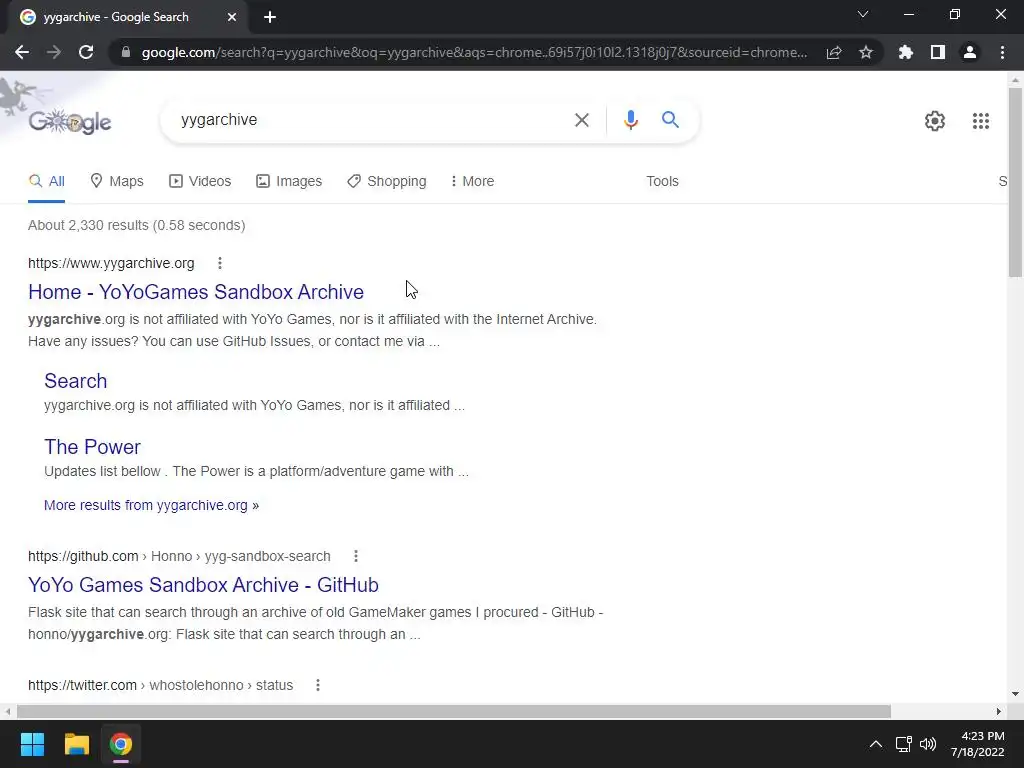Bookmark this tab with star icon
1024x768 pixels.
pyautogui.click(x=866, y=52)
